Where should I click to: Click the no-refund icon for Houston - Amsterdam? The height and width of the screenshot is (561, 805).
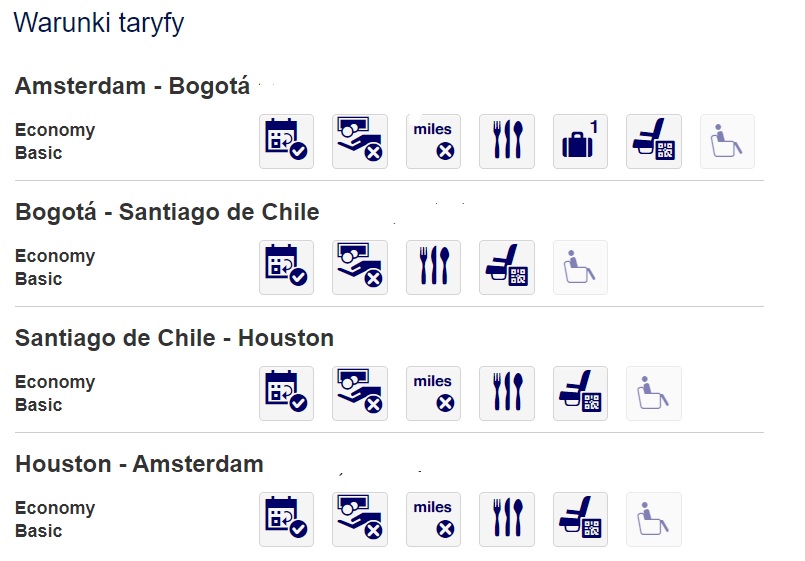[x=360, y=519]
